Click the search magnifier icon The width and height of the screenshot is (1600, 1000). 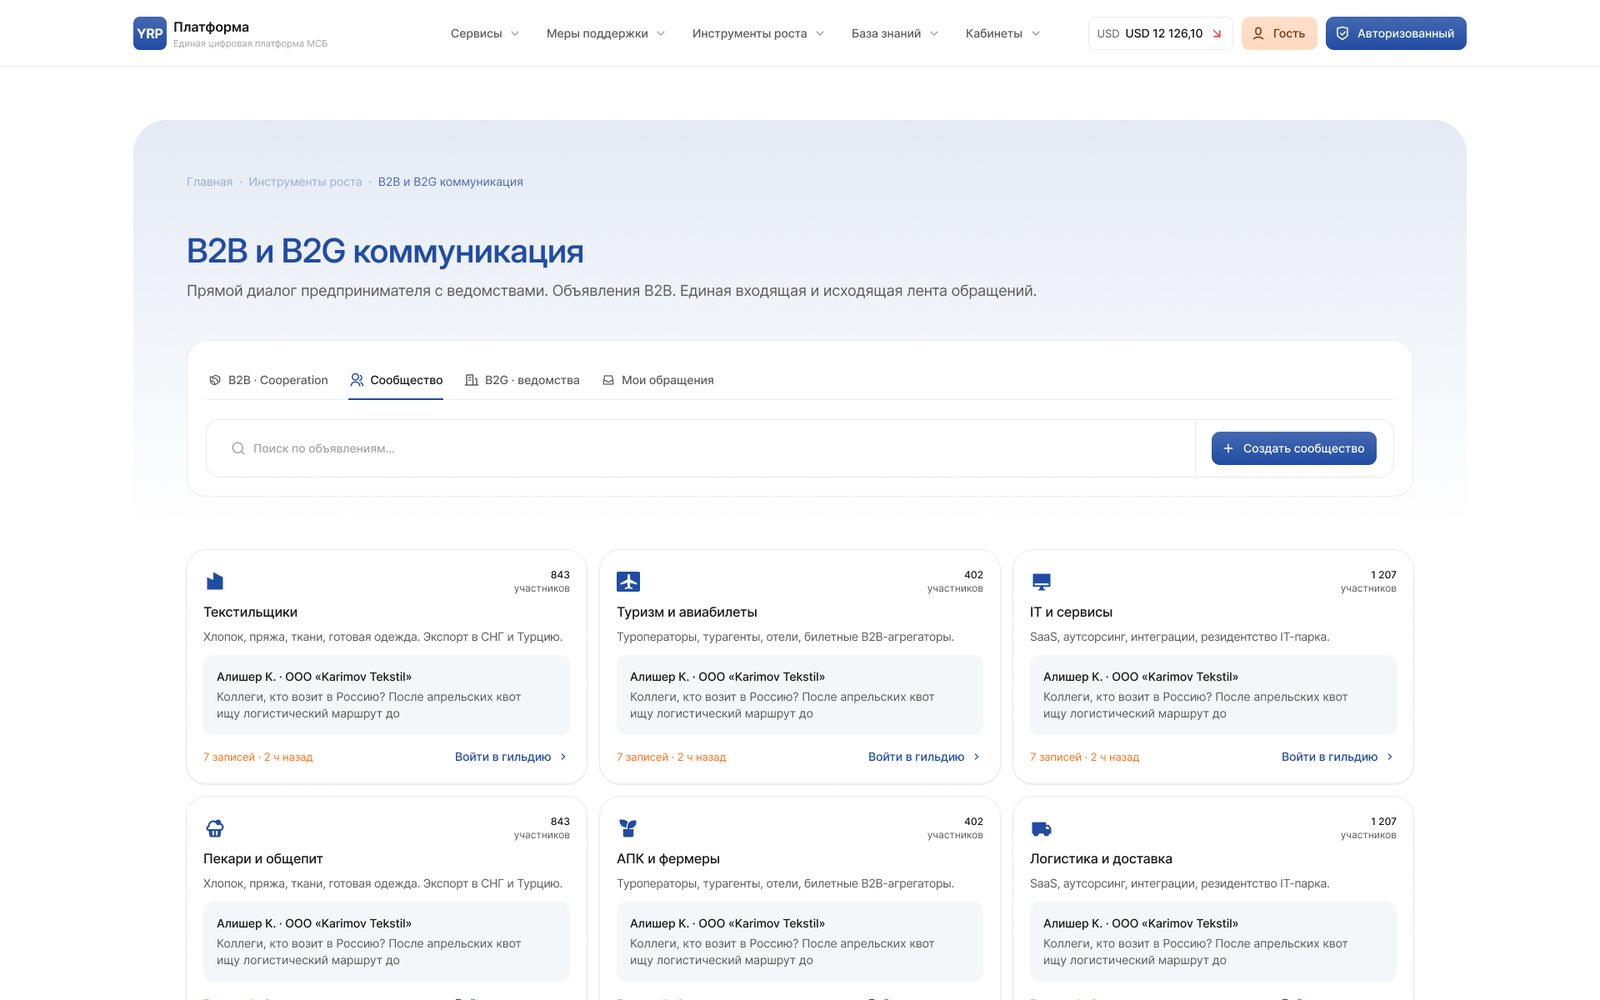click(238, 448)
